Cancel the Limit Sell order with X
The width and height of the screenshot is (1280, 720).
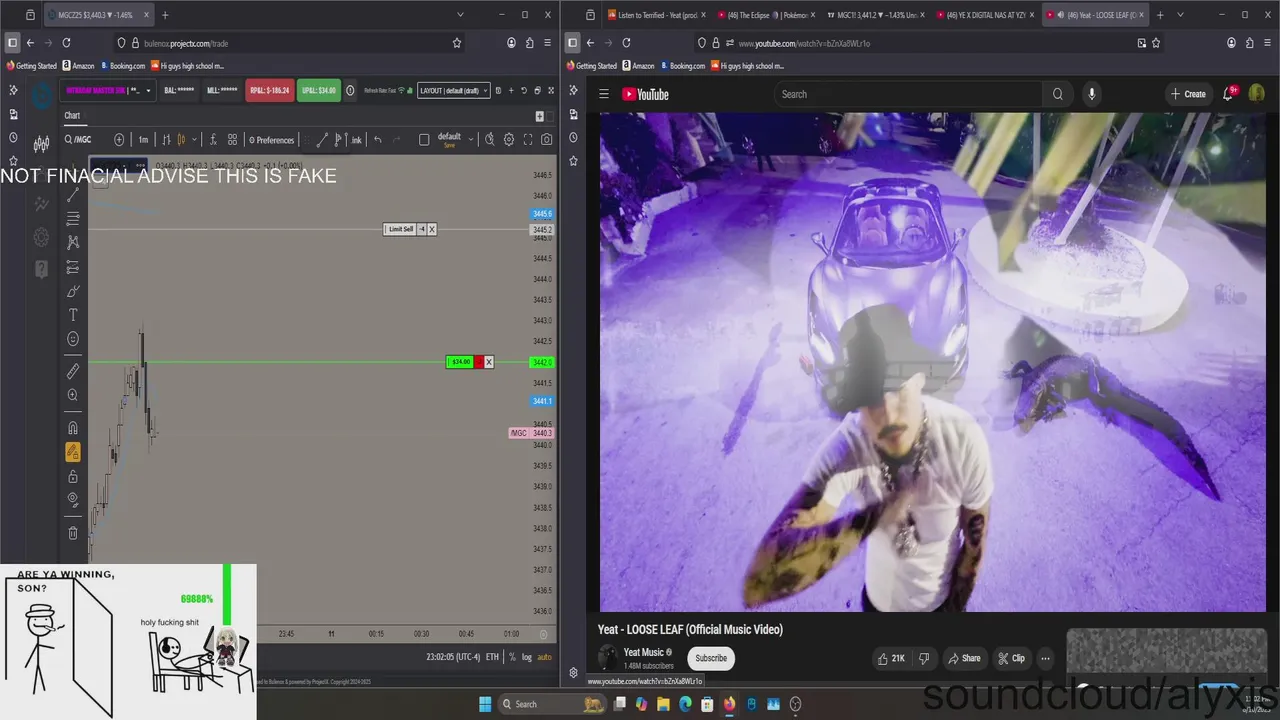click(x=432, y=229)
